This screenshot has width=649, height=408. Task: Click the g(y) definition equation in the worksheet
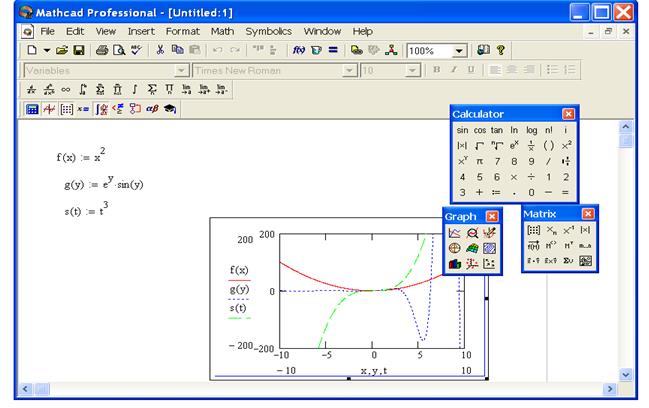(x=104, y=182)
